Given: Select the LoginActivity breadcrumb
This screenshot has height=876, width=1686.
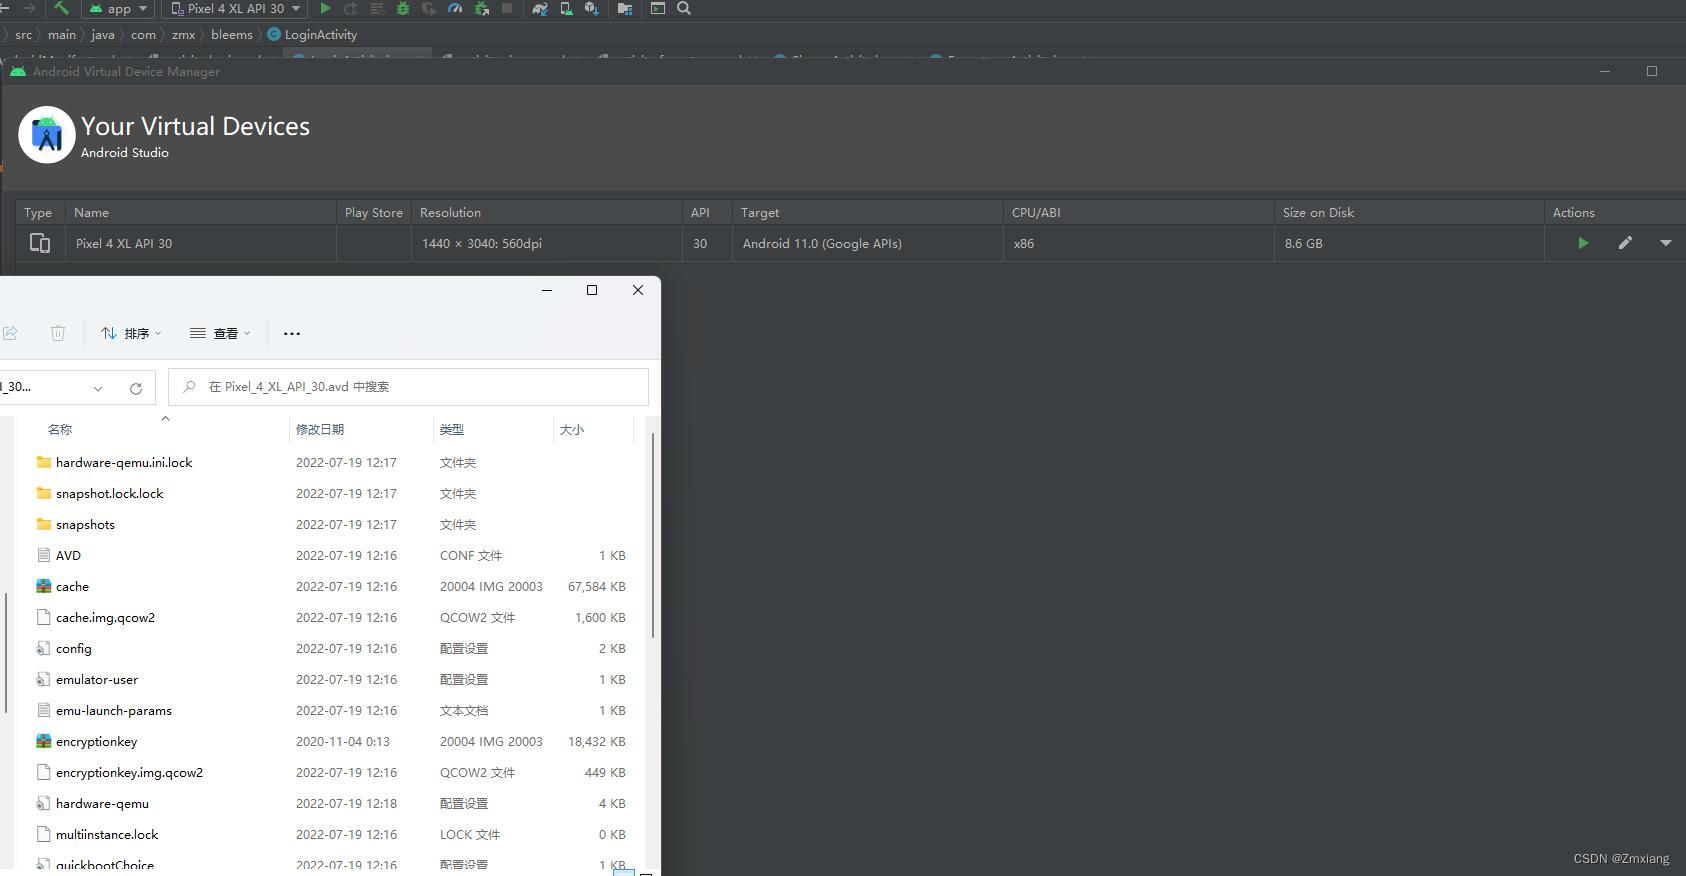Looking at the screenshot, I should (312, 34).
